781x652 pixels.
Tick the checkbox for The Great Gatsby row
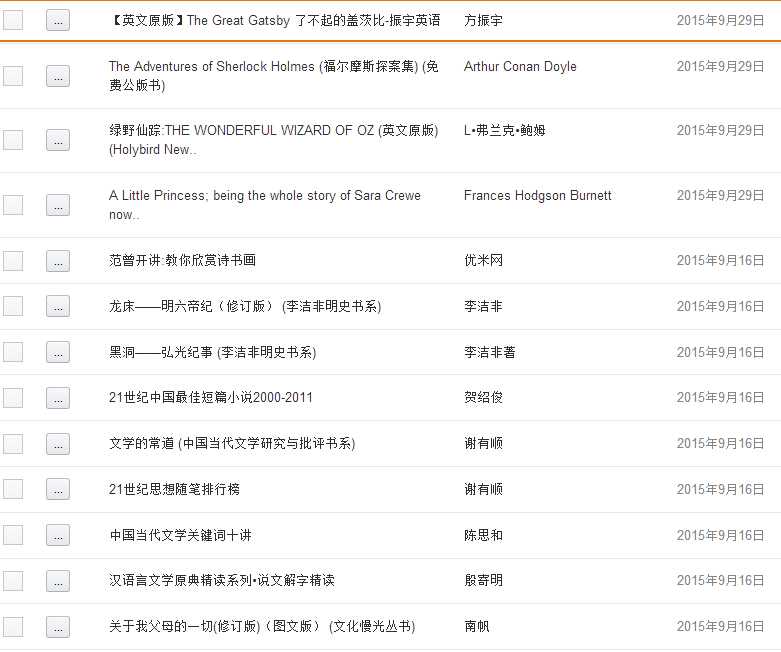click(x=13, y=20)
